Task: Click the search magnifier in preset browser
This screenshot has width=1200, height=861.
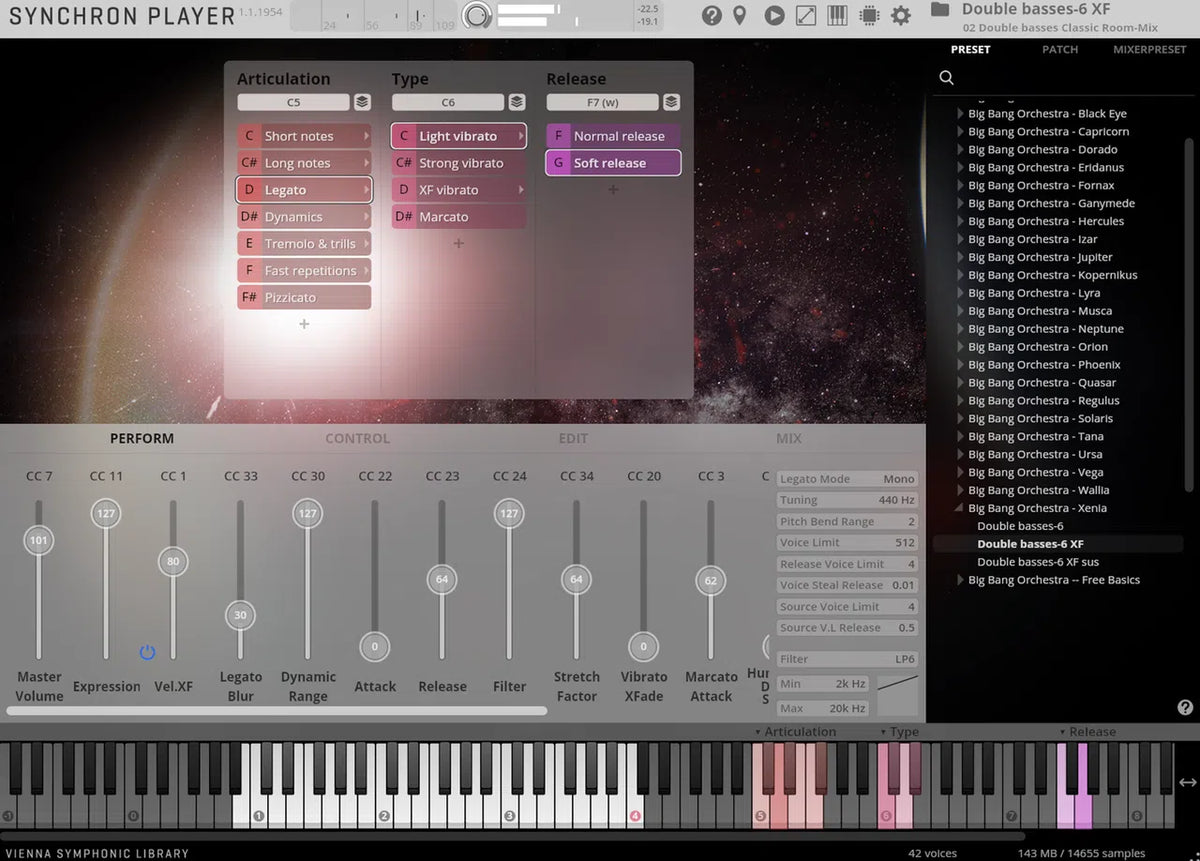Action: (947, 78)
